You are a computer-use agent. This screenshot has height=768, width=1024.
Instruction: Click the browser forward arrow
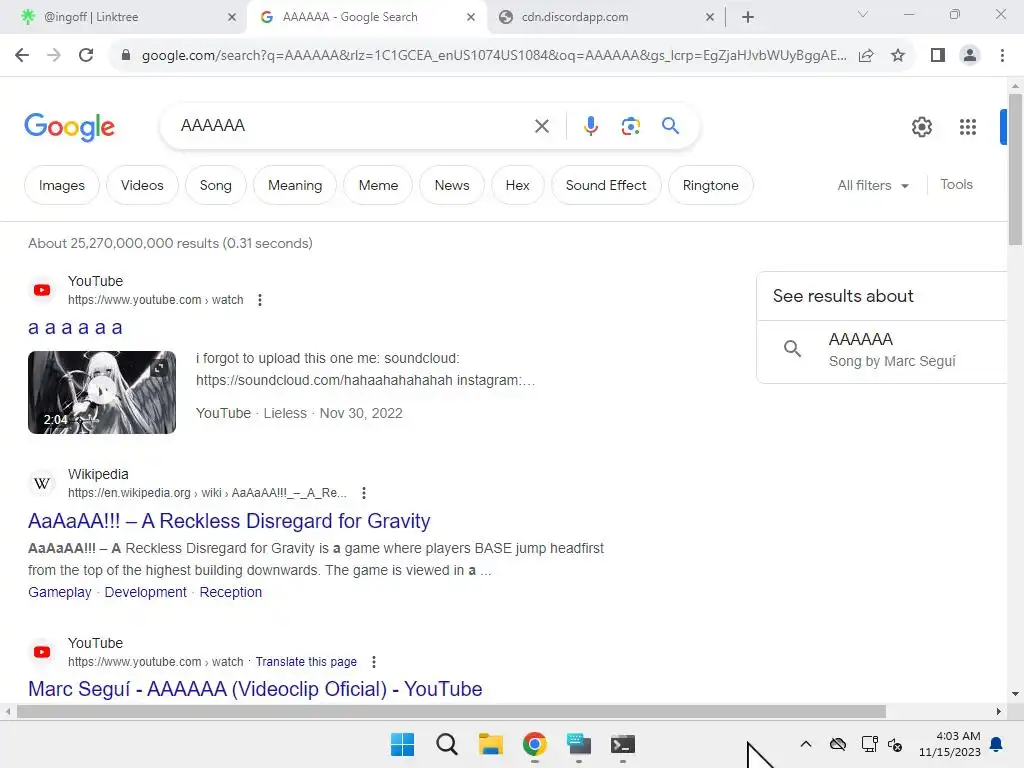(54, 56)
